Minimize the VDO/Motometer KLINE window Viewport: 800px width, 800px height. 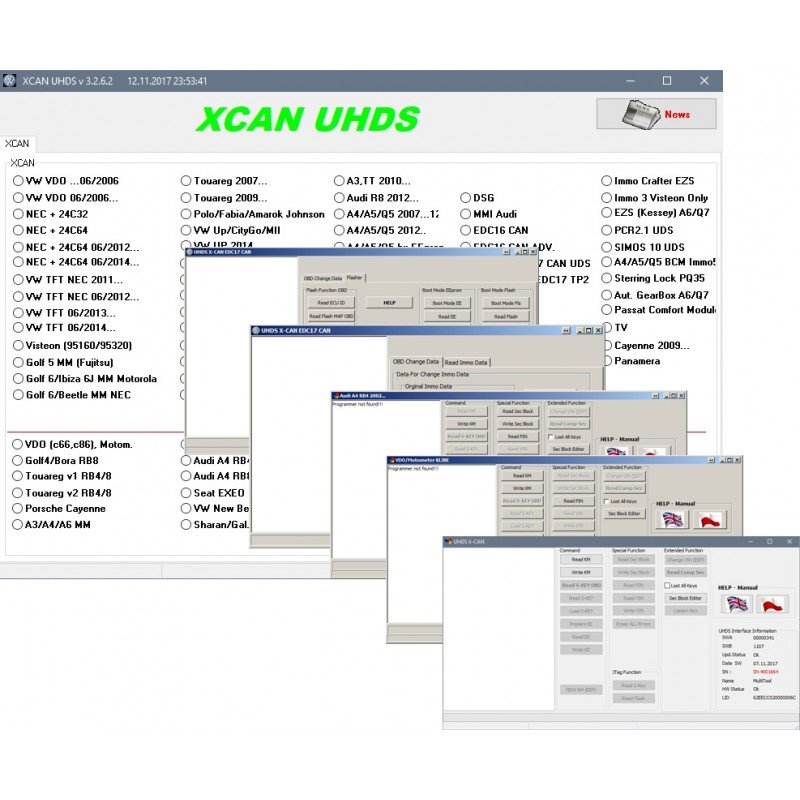722,460
